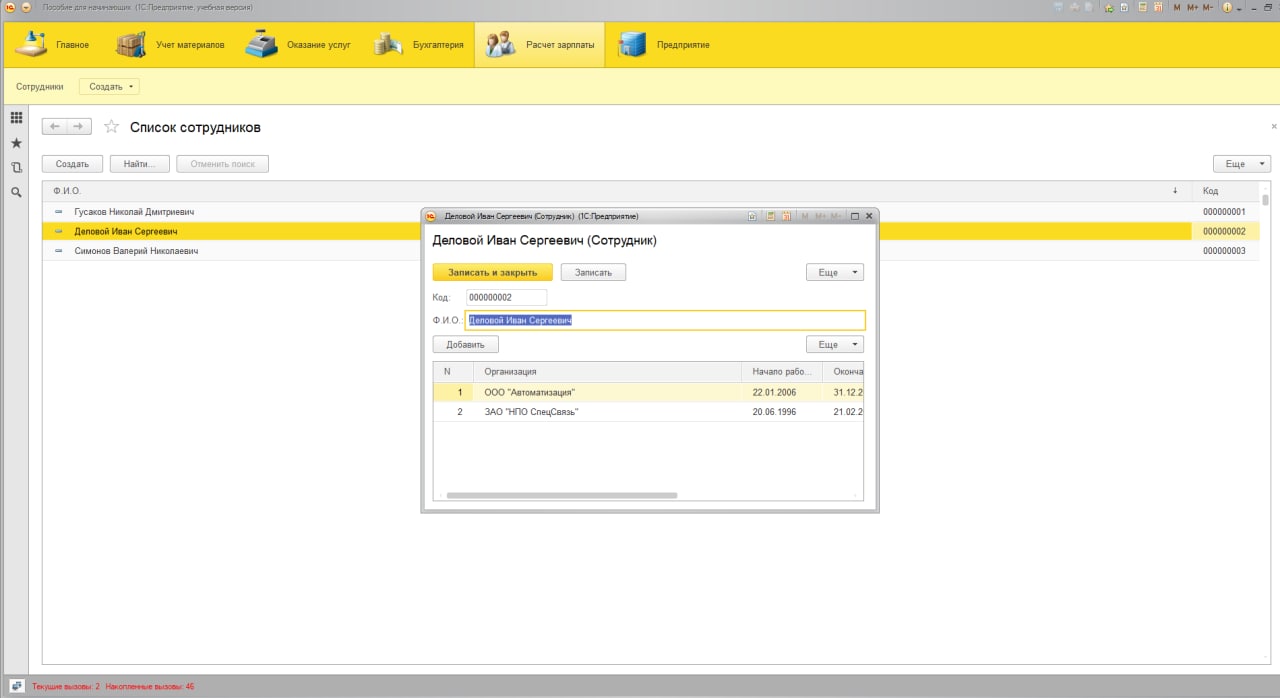
Task: Click the Добавить button in dialog
Action: coord(466,344)
